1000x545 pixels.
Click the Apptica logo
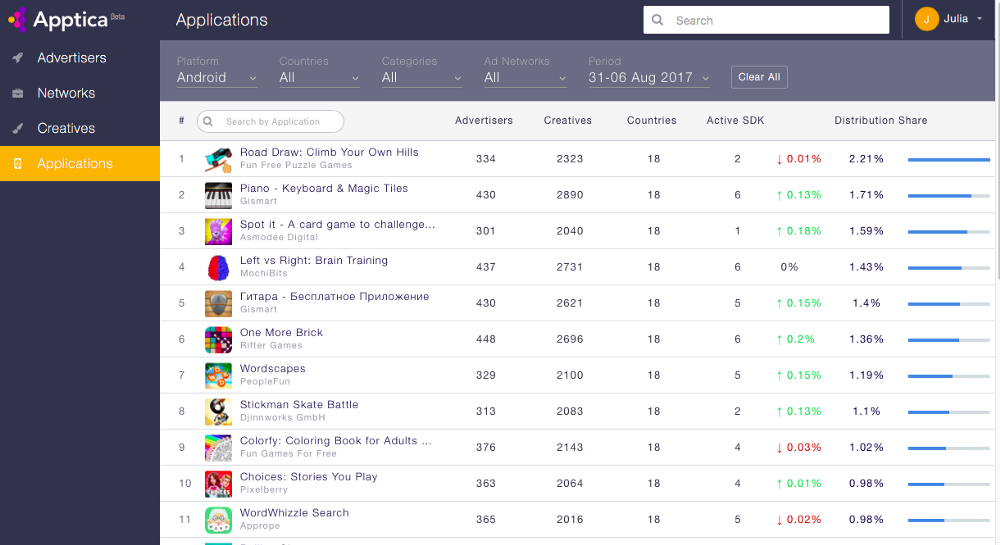(x=66, y=20)
